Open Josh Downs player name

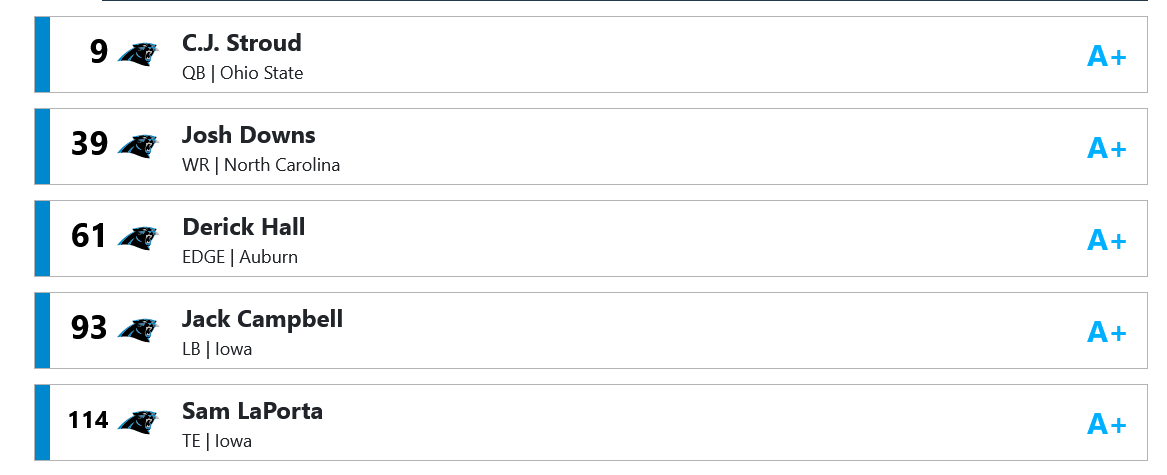click(x=249, y=135)
